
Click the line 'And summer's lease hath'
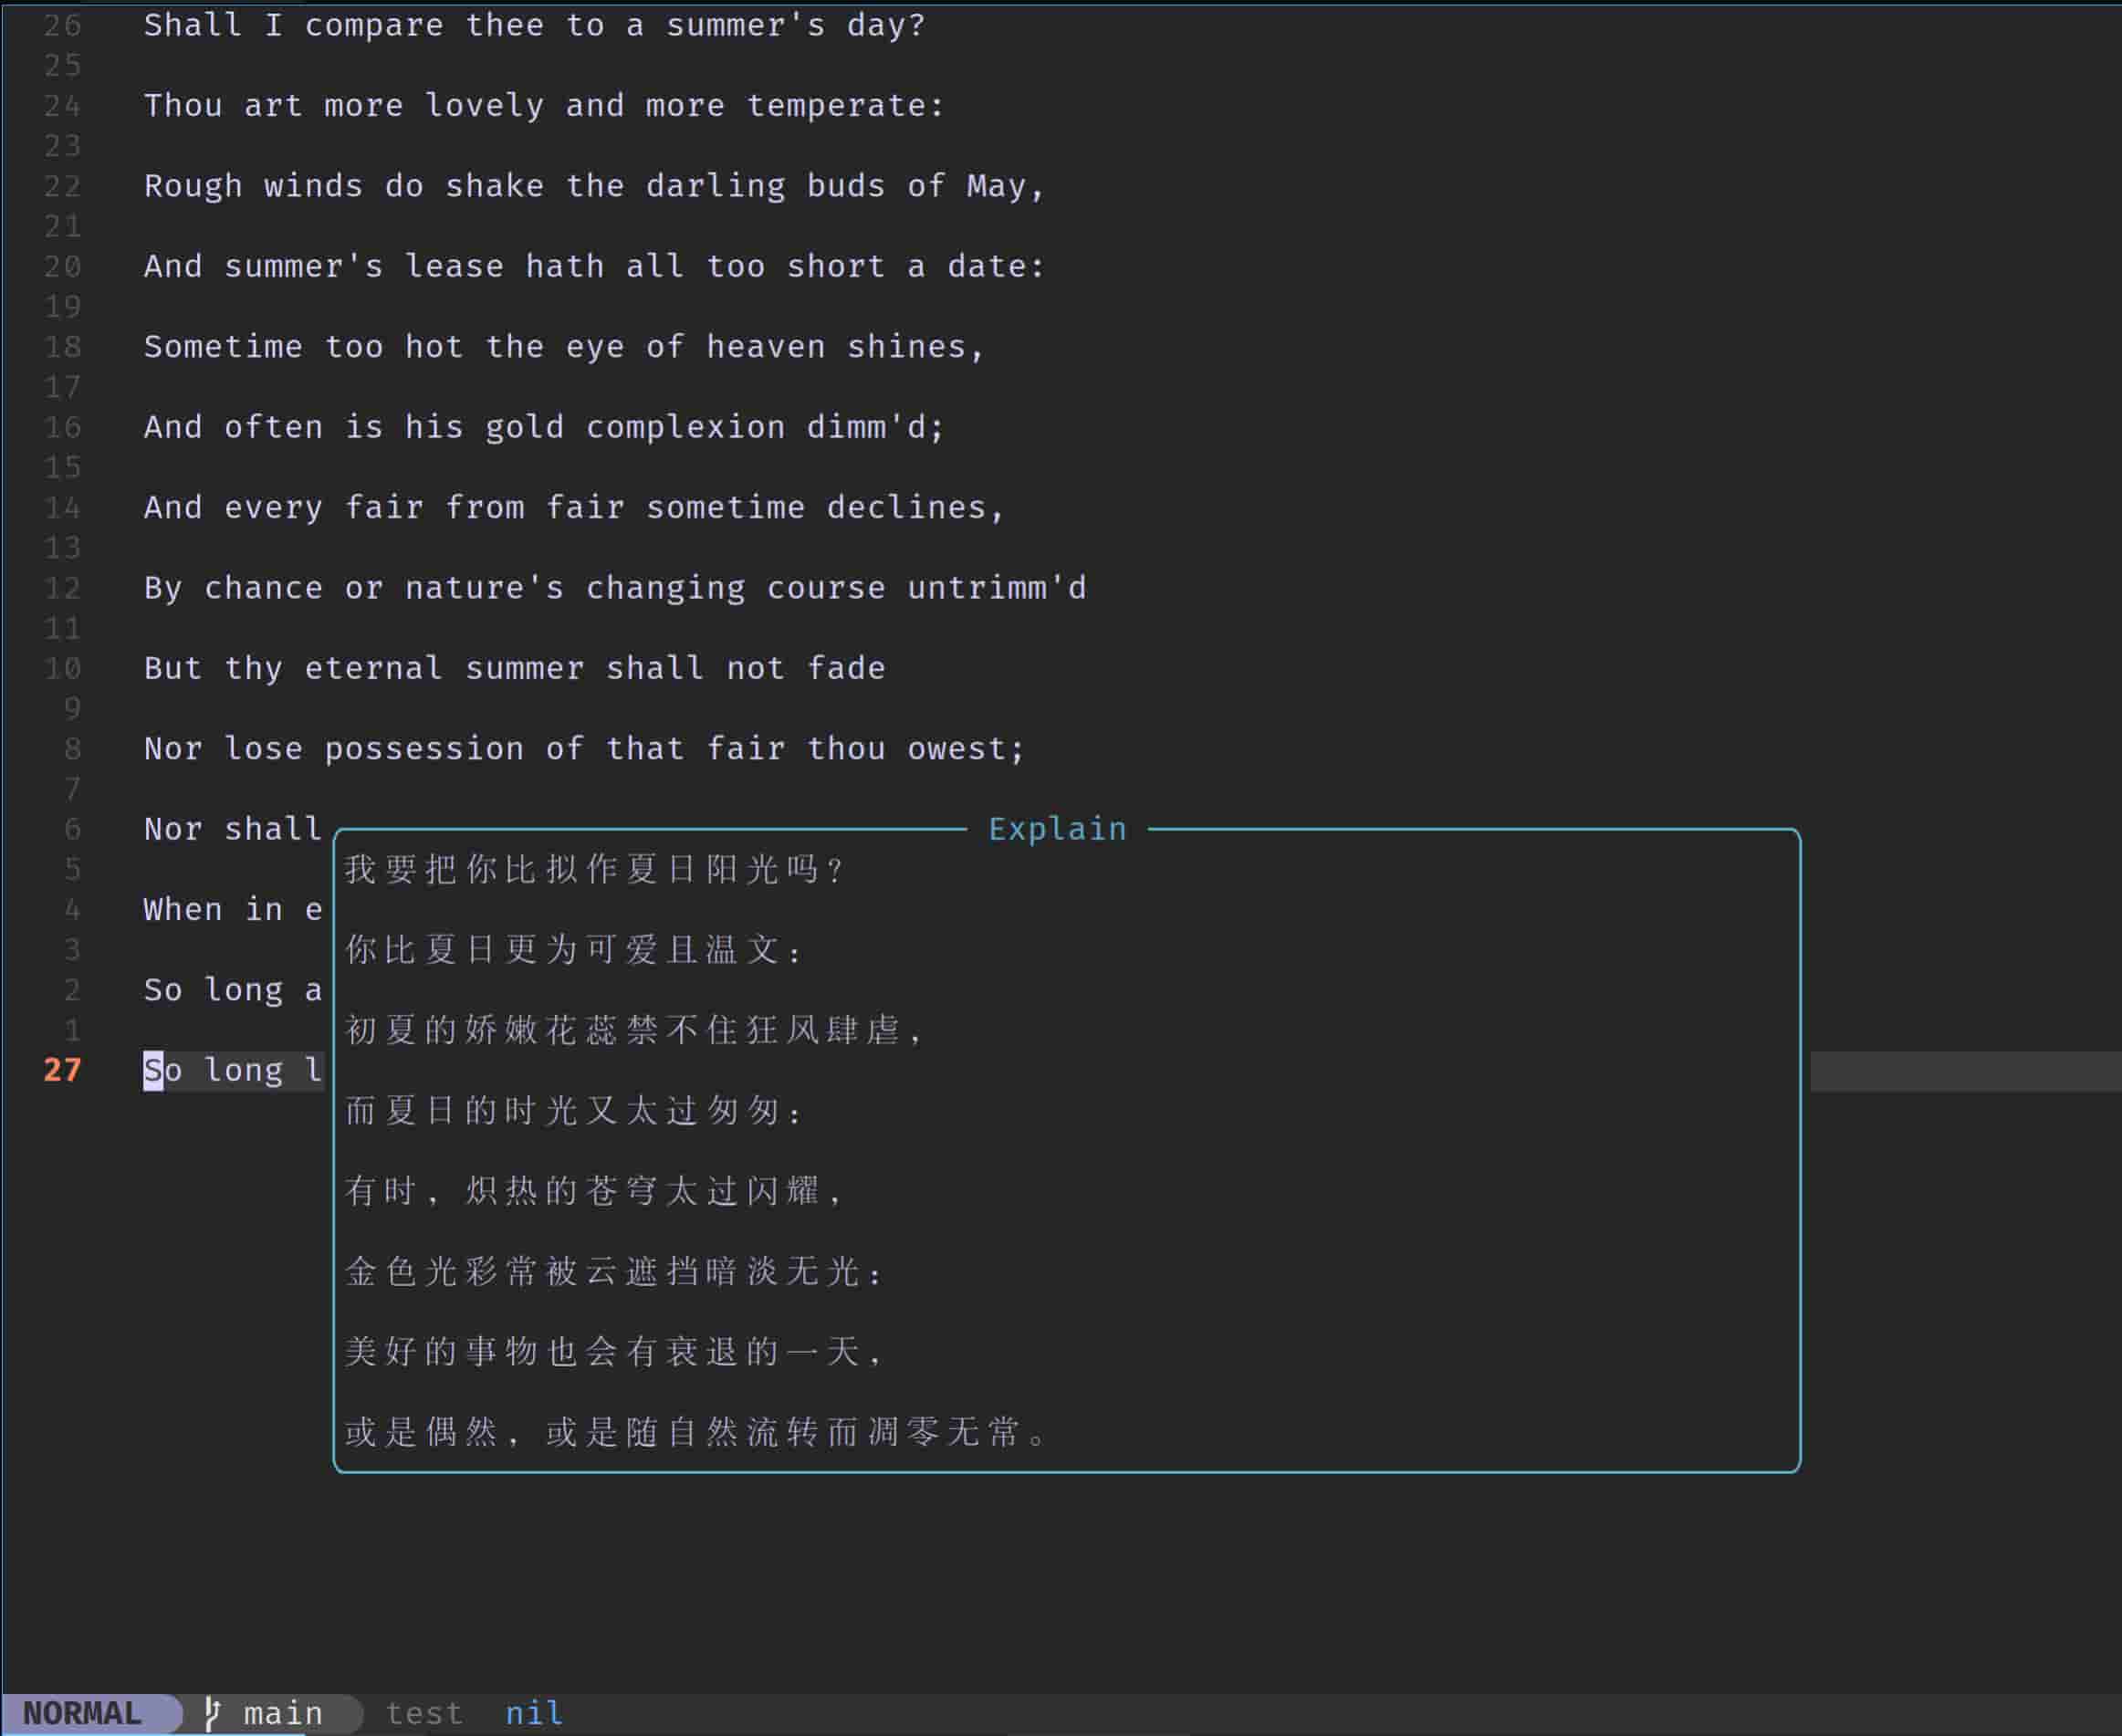coord(594,266)
